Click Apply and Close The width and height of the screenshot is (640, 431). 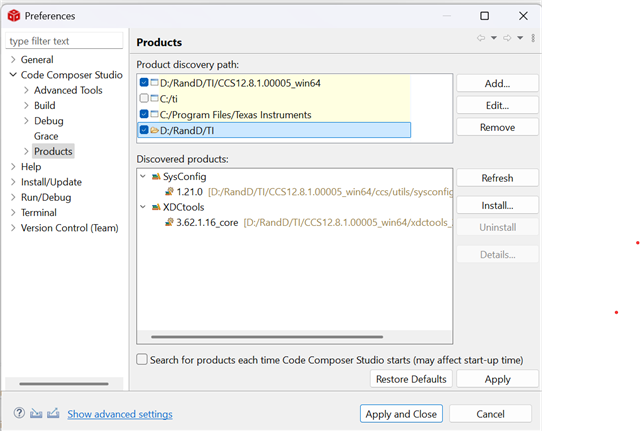[x=401, y=414]
